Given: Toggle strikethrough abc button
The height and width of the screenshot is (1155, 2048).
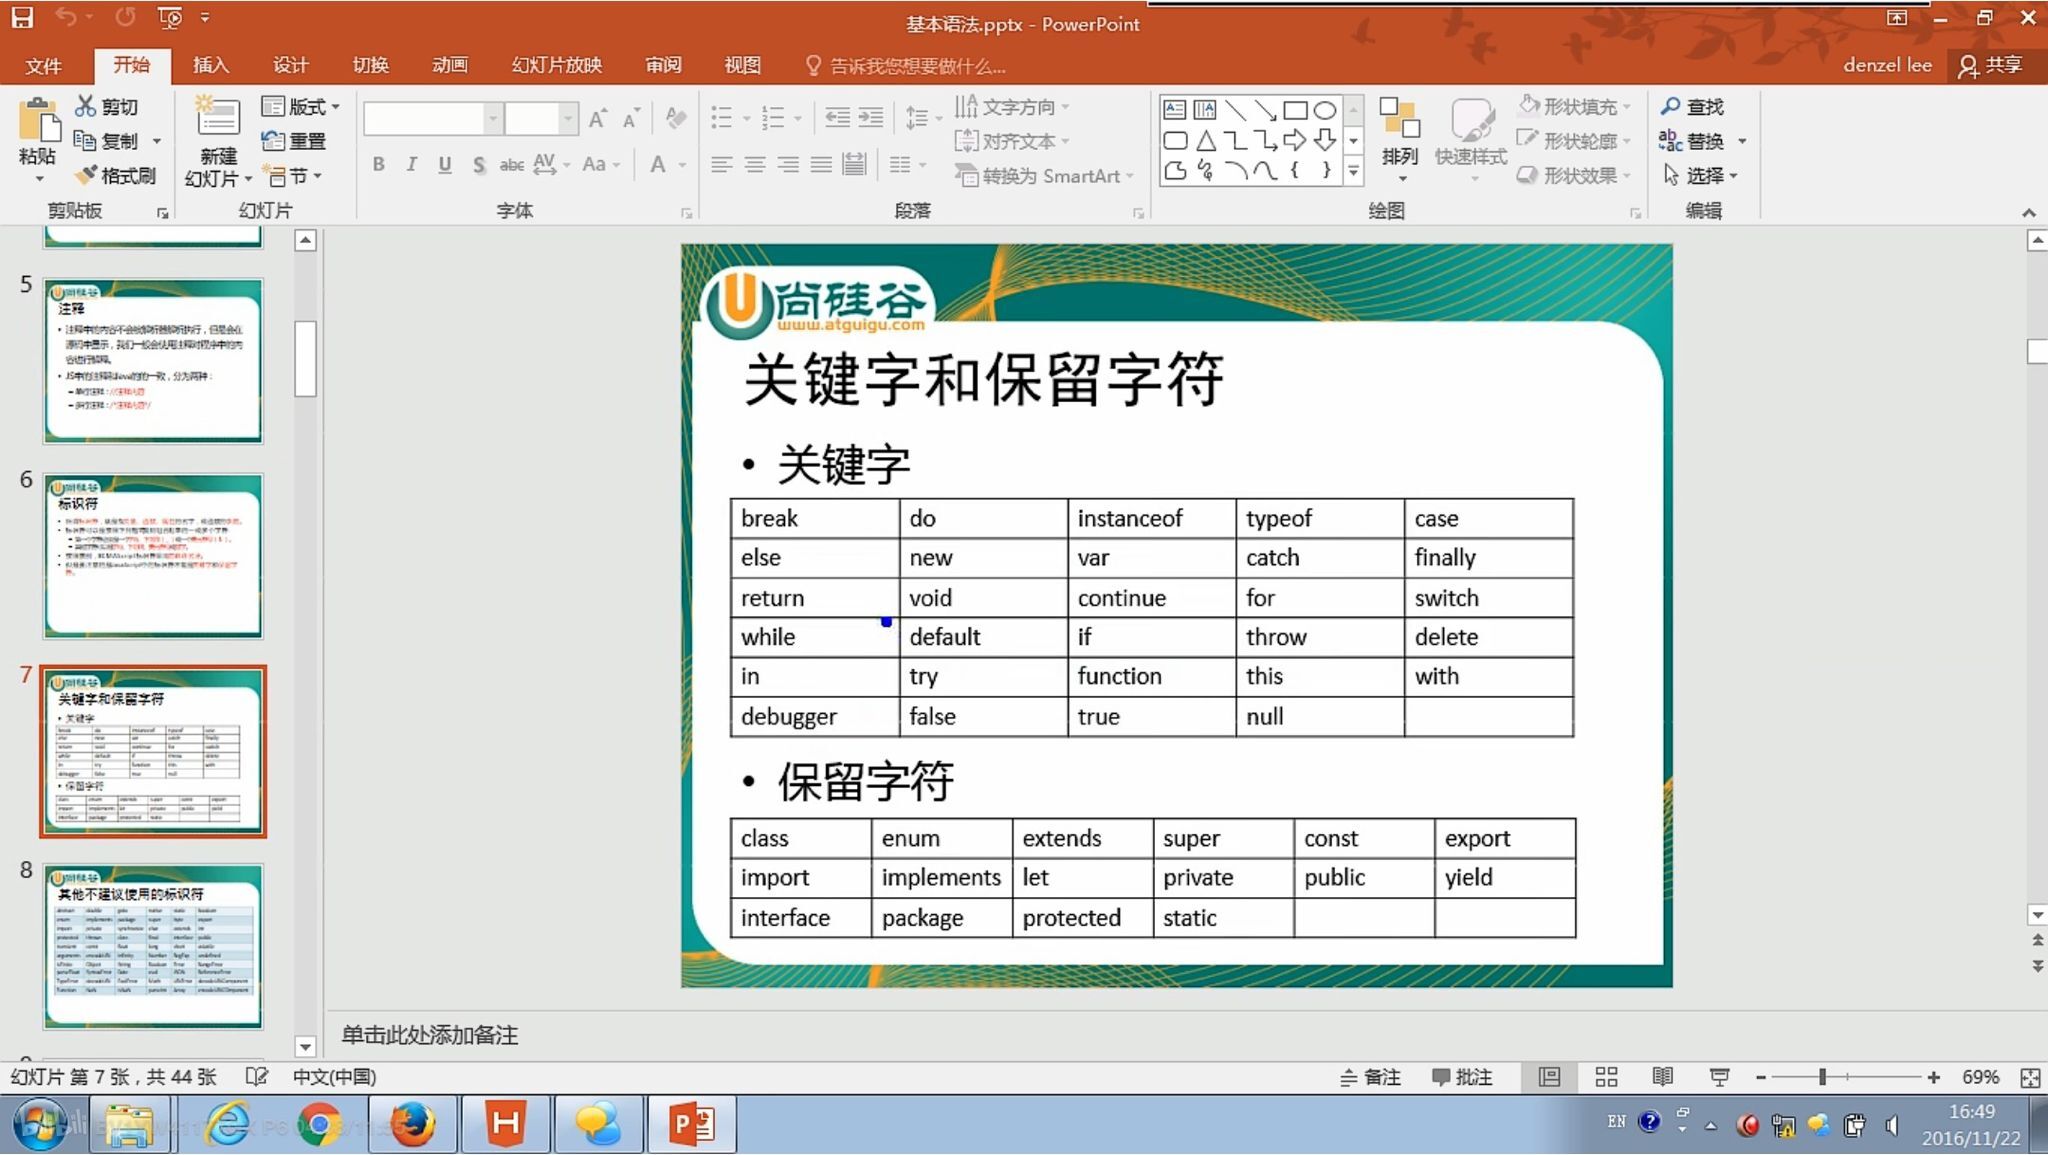Looking at the screenshot, I should pyautogui.click(x=512, y=164).
